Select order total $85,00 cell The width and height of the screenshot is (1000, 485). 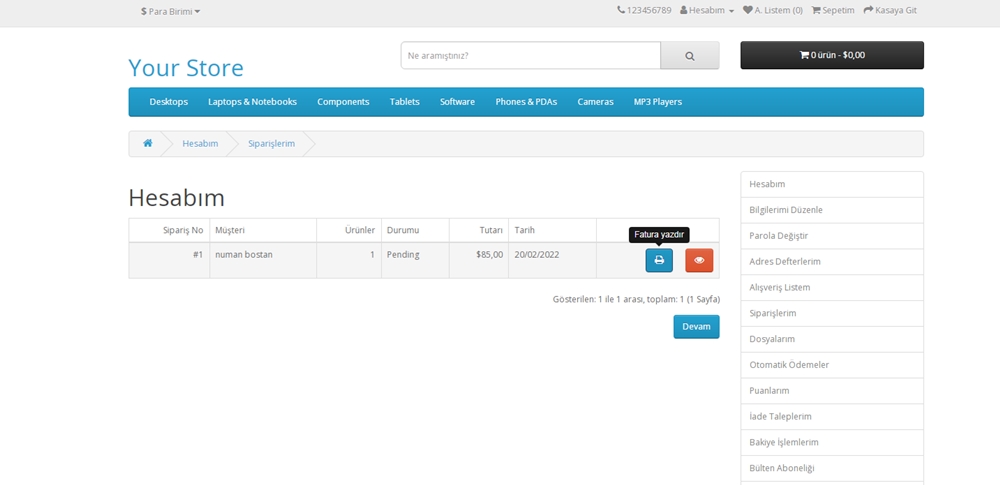coord(478,260)
